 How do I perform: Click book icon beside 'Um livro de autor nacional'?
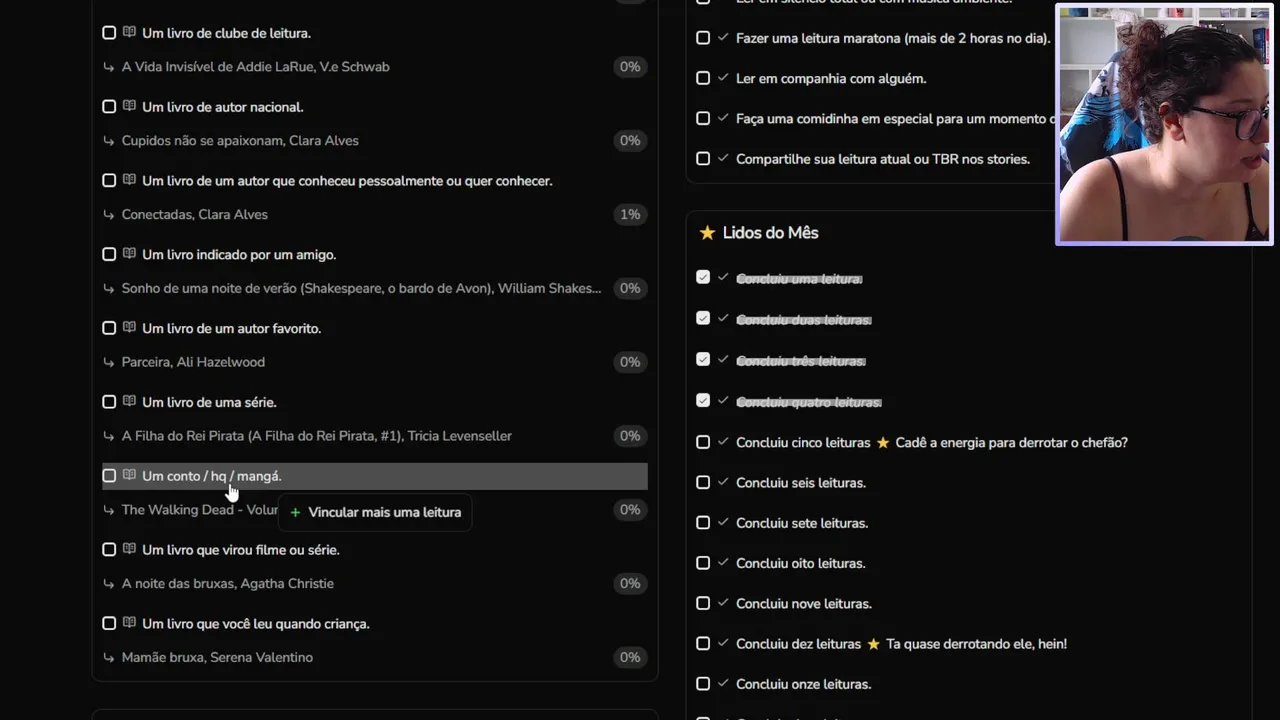pyautogui.click(x=129, y=107)
